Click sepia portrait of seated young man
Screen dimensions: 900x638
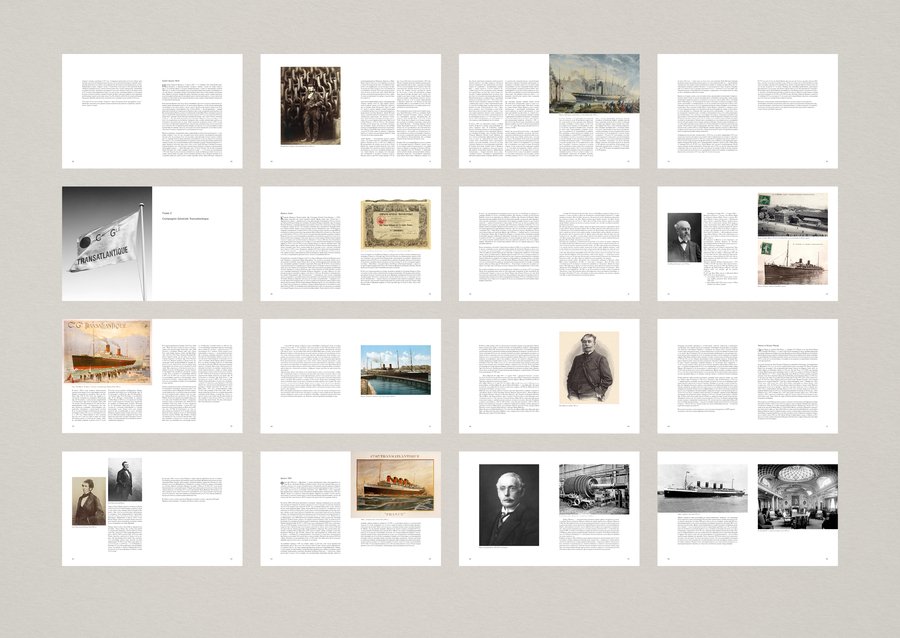pyautogui.click(x=89, y=501)
